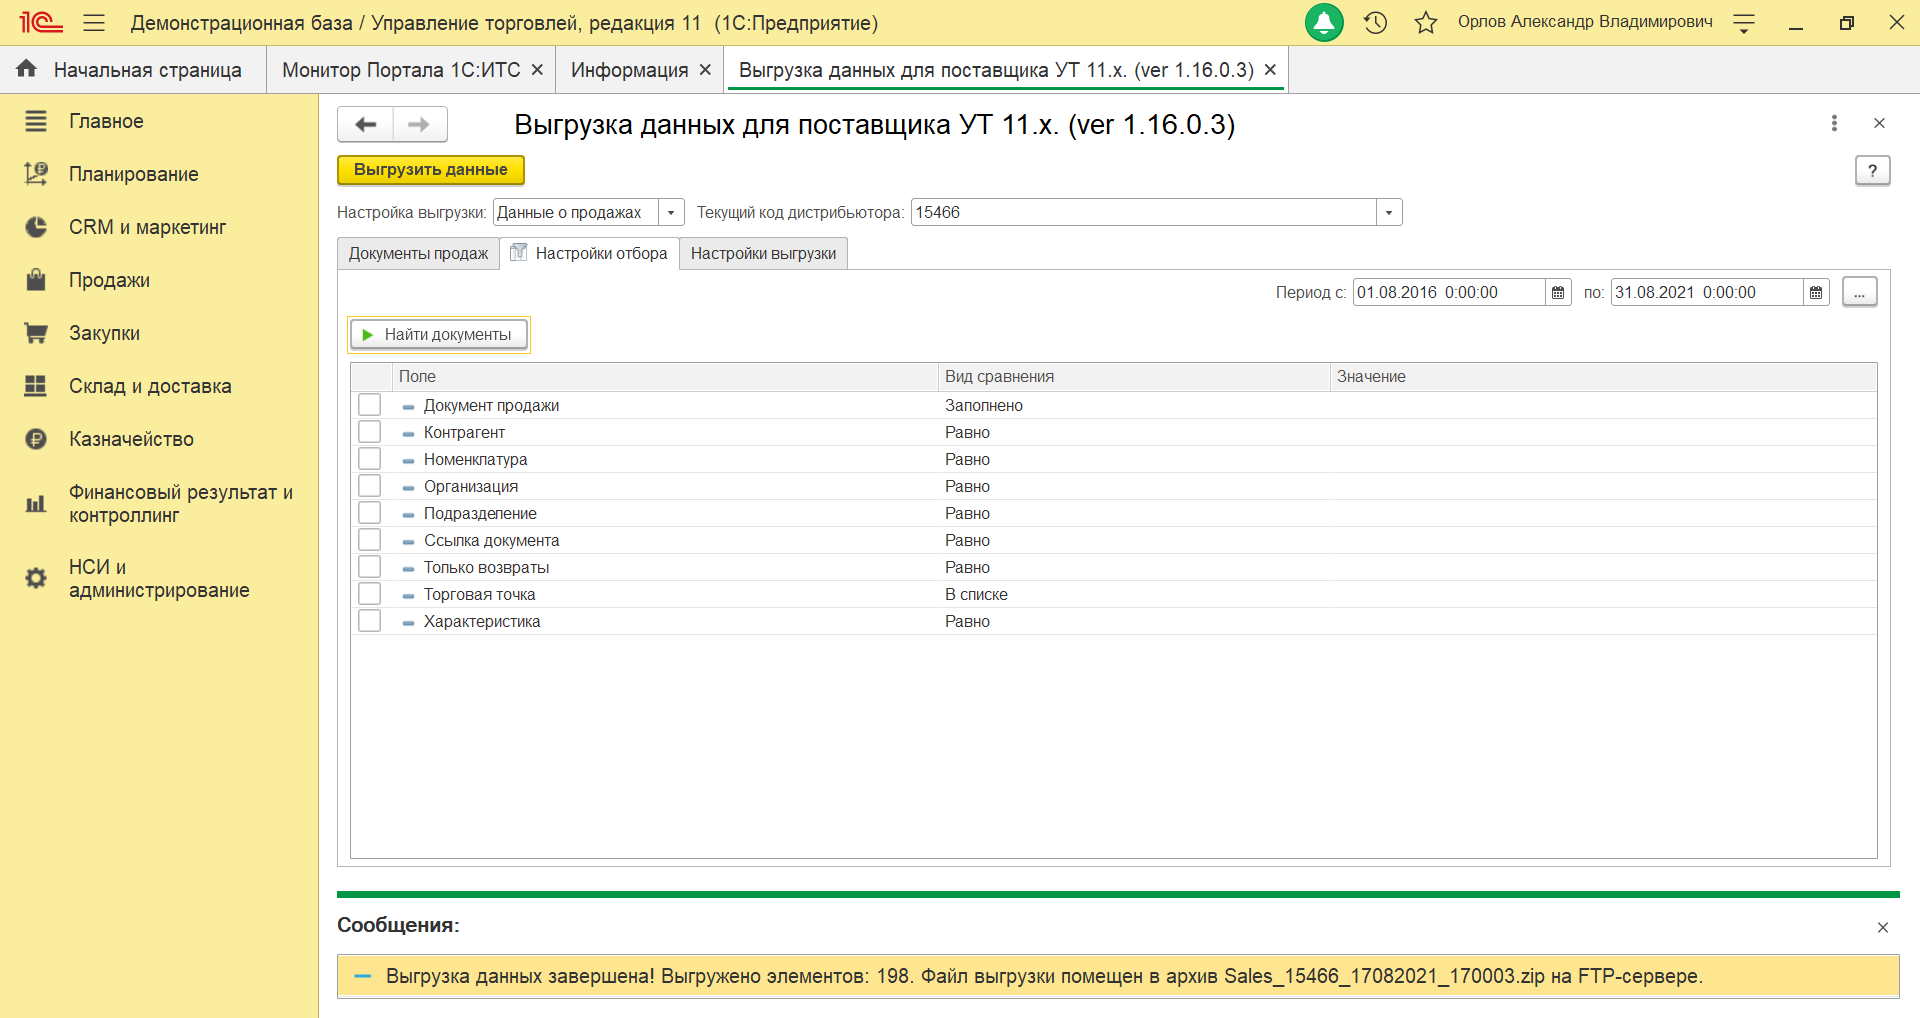Image resolution: width=1920 pixels, height=1018 pixels.
Task: Enable Ссылка документа filter checkbox
Action: 370,540
